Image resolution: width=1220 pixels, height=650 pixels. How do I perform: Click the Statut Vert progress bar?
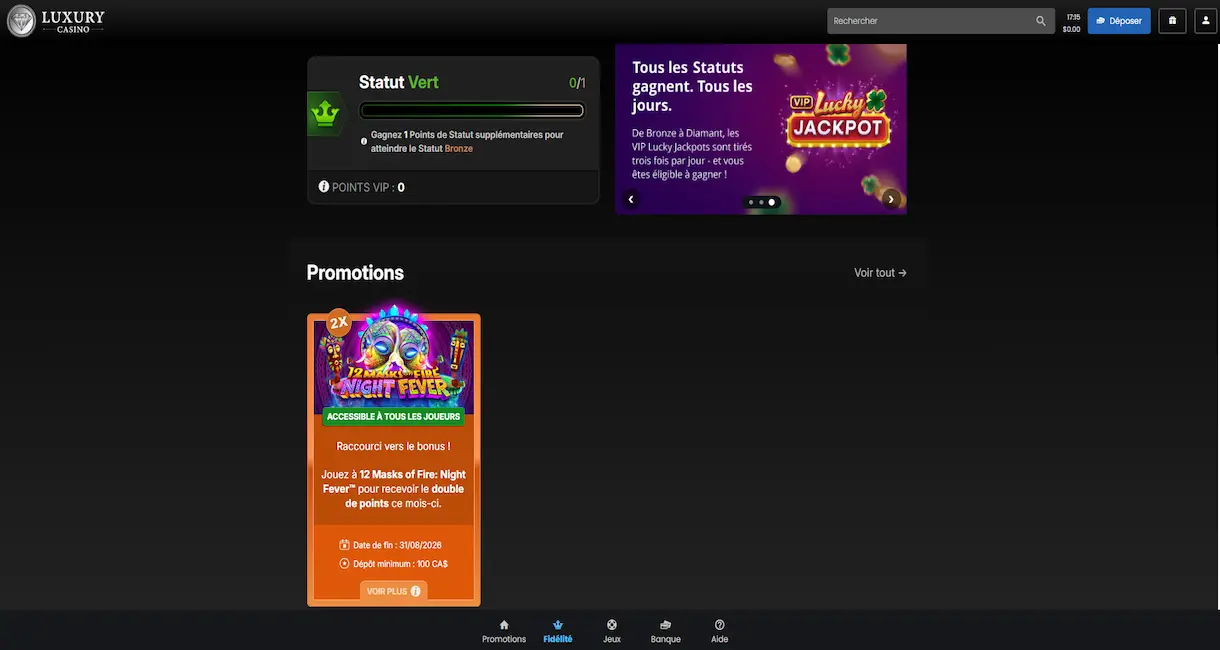pyautogui.click(x=471, y=111)
